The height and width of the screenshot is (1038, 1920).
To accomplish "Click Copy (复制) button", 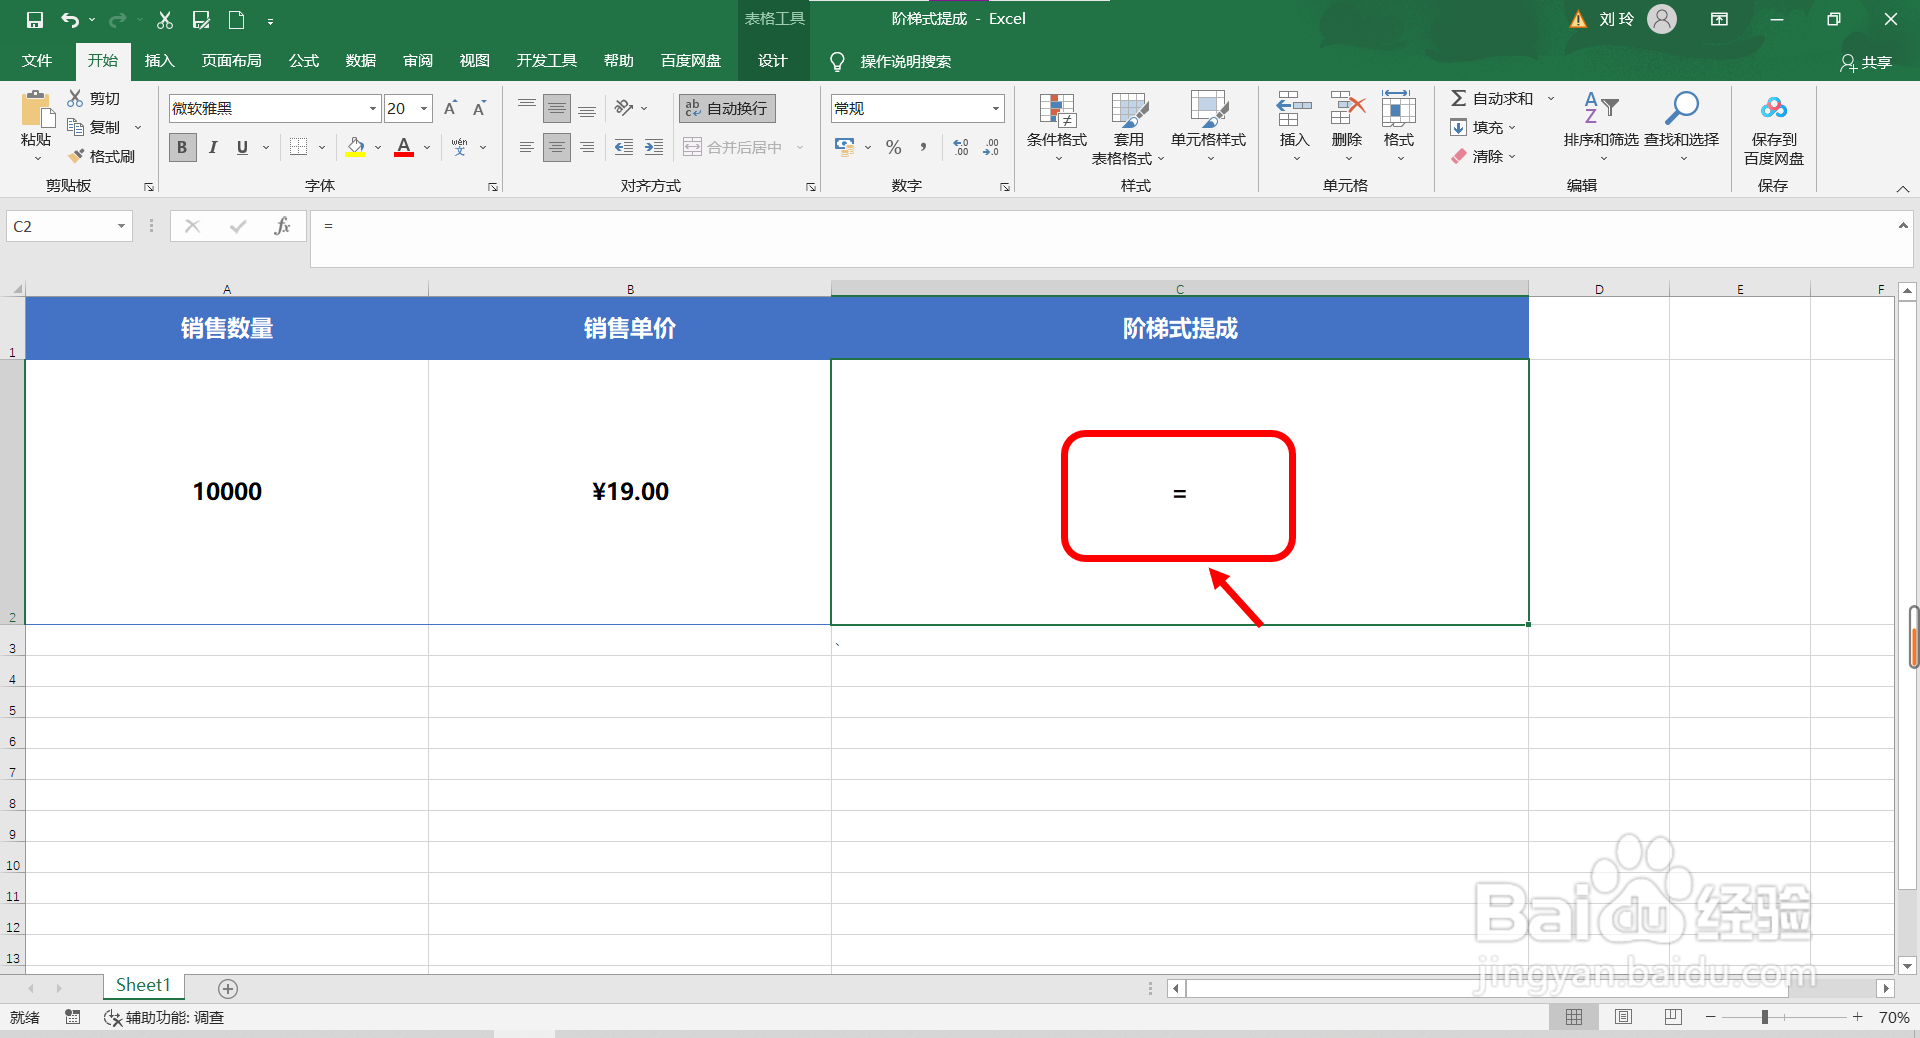I will 94,127.
